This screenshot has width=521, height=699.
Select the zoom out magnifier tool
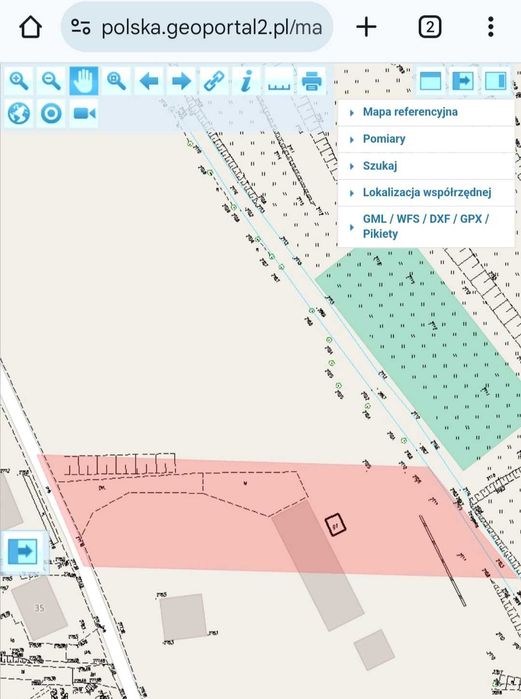pos(51,81)
